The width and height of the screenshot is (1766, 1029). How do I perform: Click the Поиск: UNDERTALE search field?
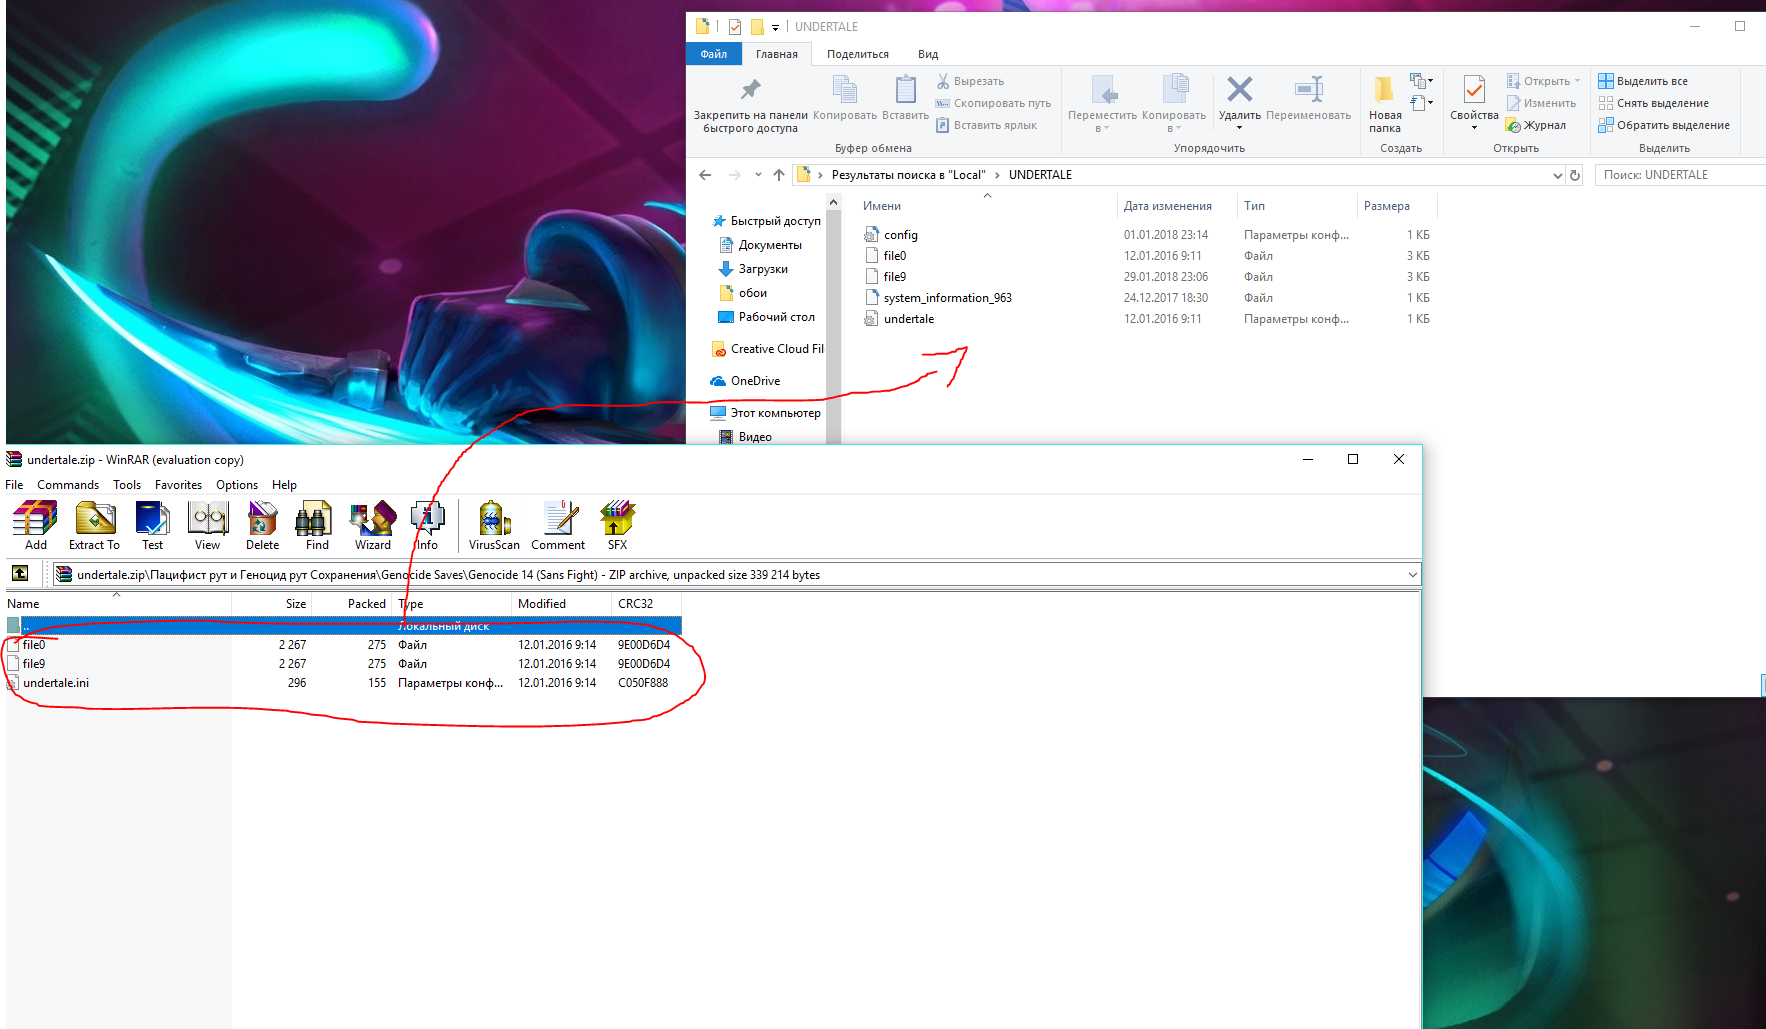point(1680,175)
